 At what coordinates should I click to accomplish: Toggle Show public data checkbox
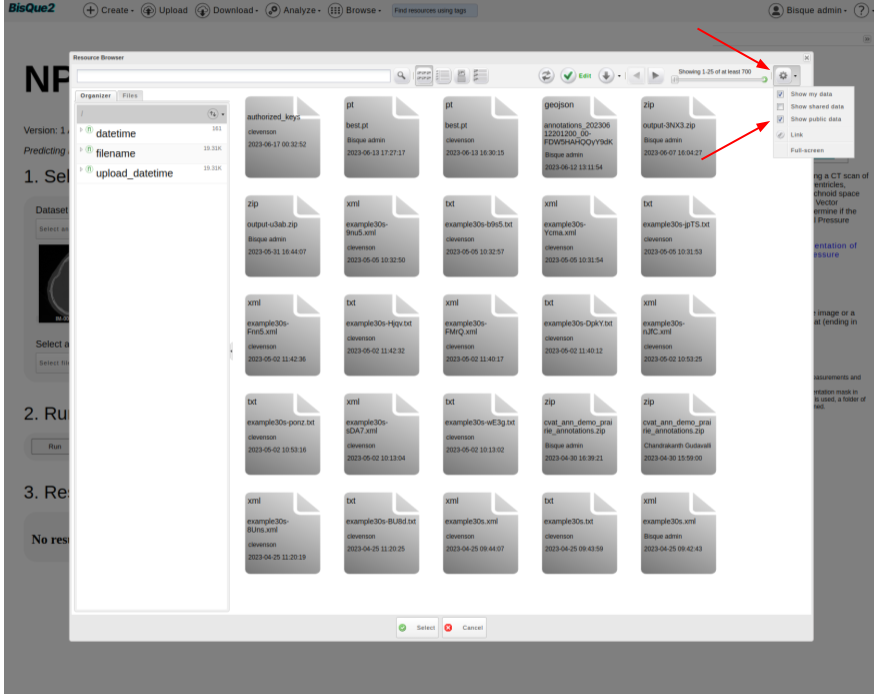point(780,119)
